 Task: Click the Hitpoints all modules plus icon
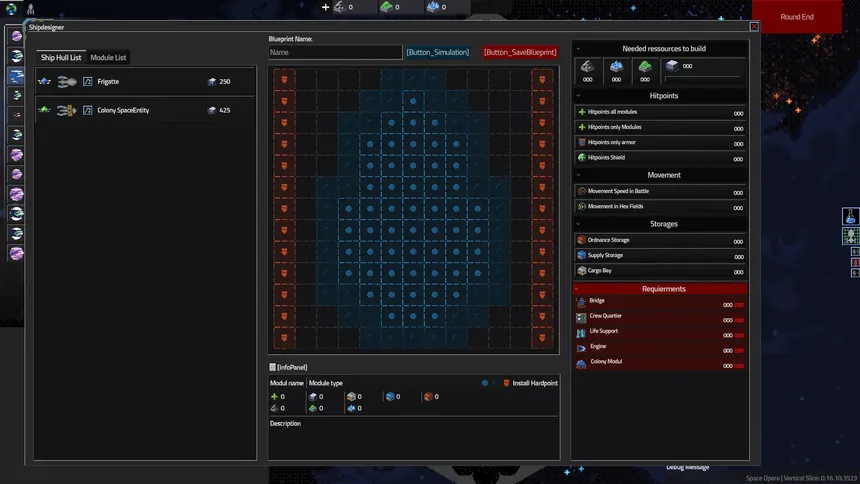point(581,112)
